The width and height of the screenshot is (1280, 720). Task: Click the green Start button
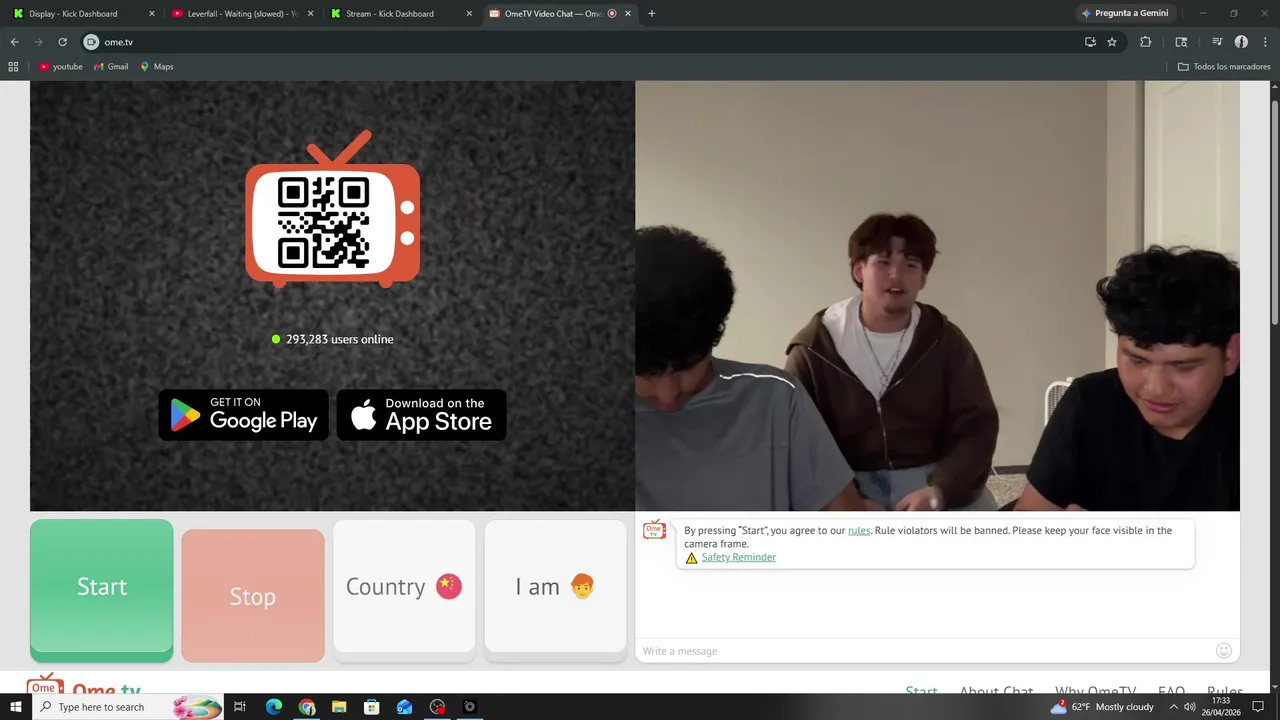coord(102,589)
